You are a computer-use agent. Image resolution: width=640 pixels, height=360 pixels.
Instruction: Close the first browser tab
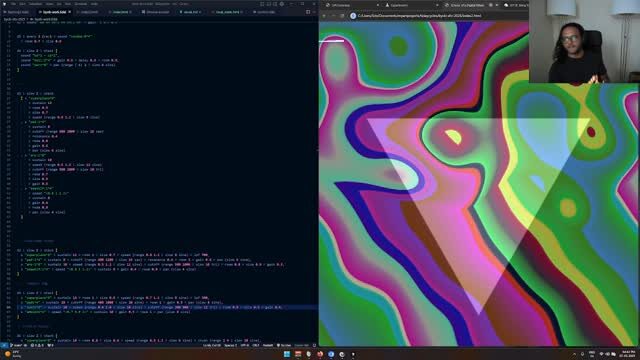(378, 5)
